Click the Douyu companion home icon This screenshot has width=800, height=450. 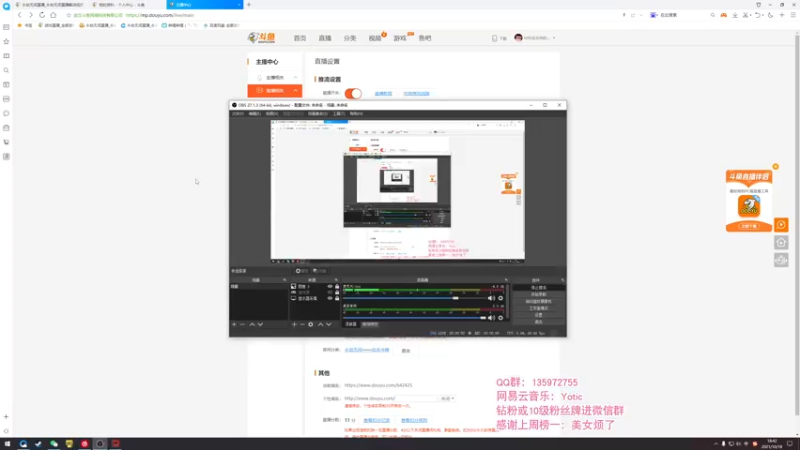pos(781,243)
